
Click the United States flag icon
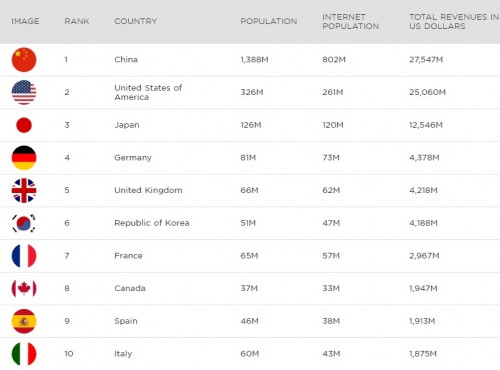[24, 92]
